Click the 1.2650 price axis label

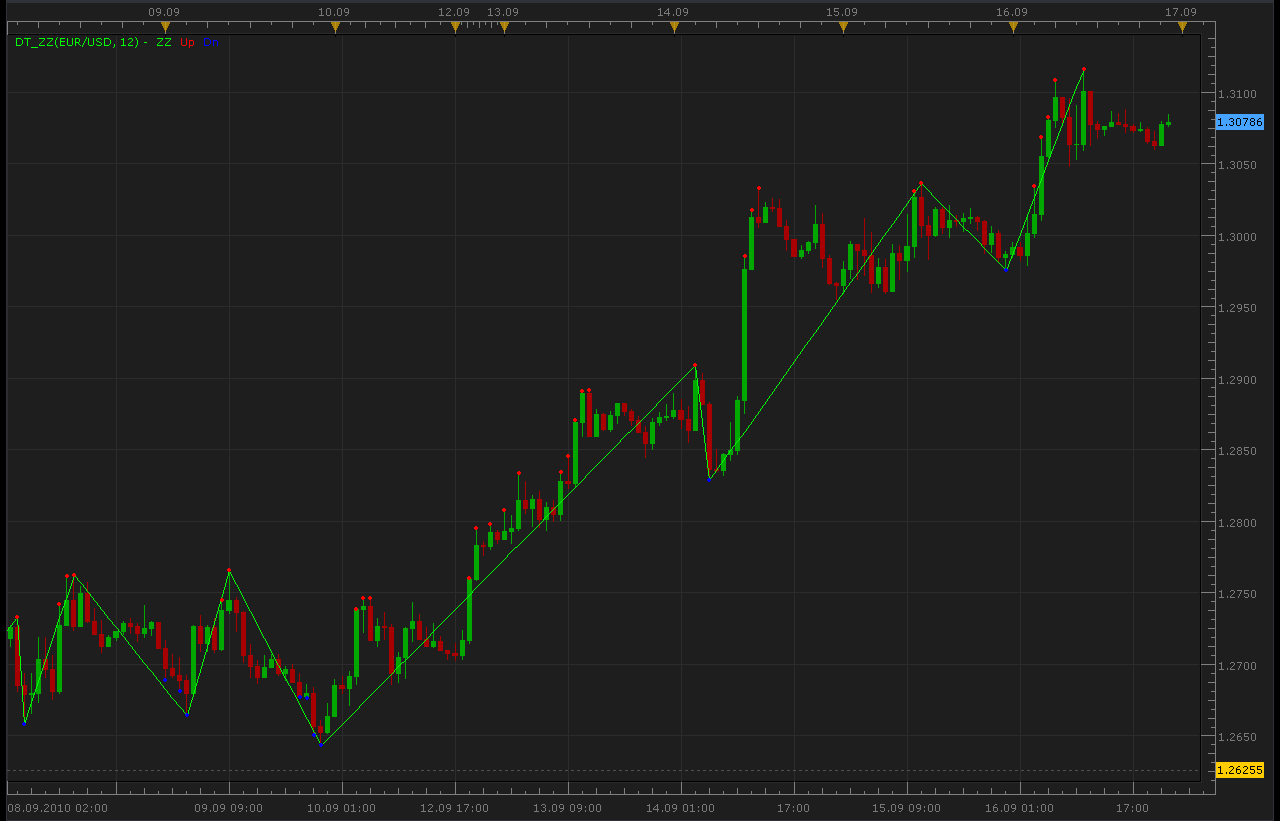click(x=1236, y=737)
